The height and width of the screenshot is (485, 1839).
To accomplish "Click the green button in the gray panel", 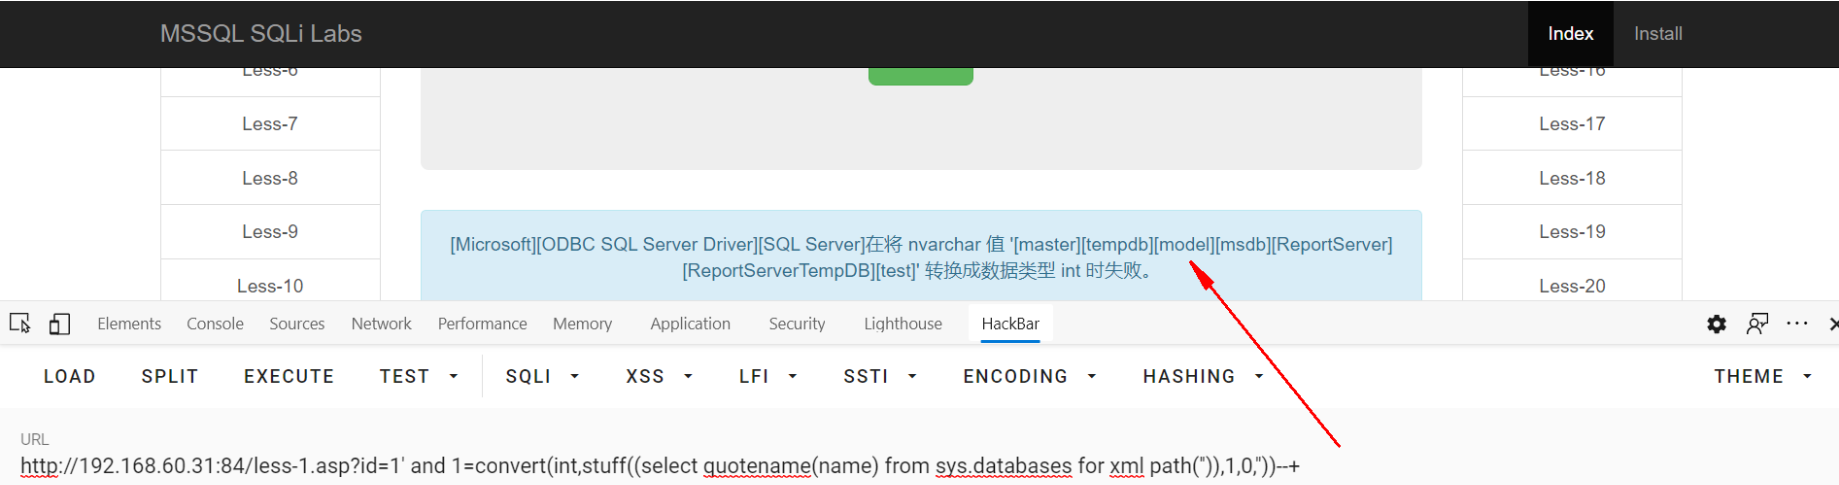I will pos(920,76).
